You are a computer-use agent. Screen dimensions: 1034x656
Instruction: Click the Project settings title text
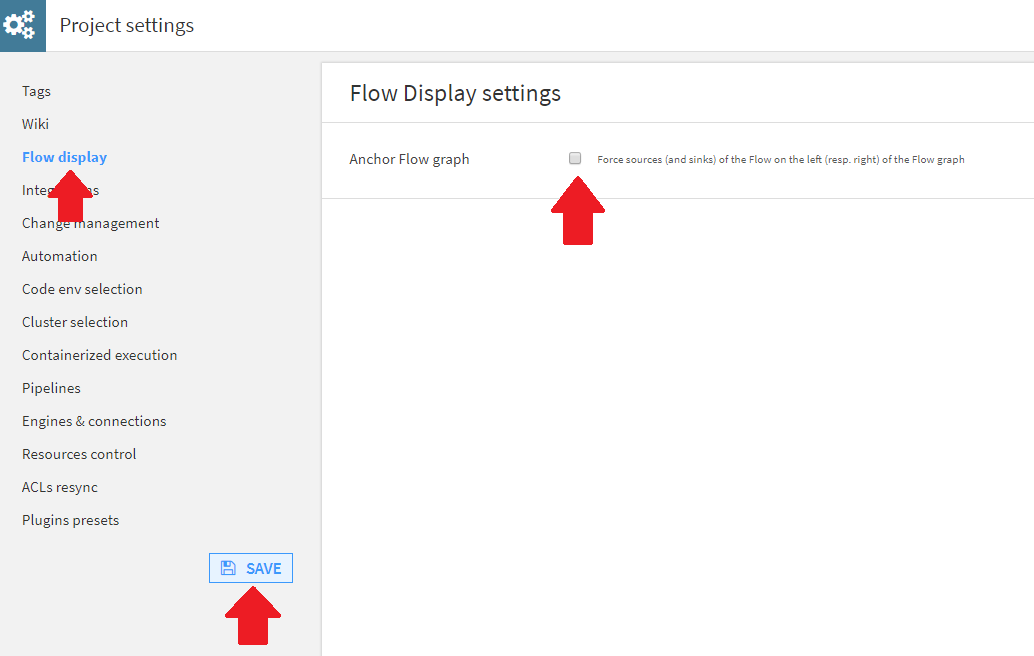127,25
